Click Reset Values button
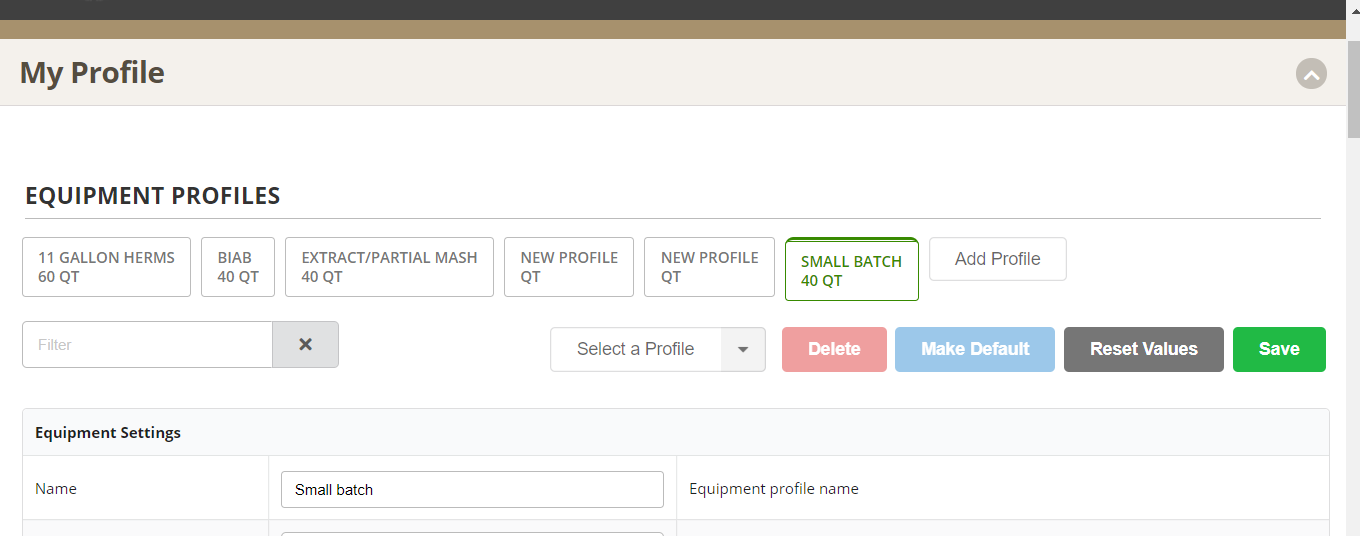 [1144, 349]
